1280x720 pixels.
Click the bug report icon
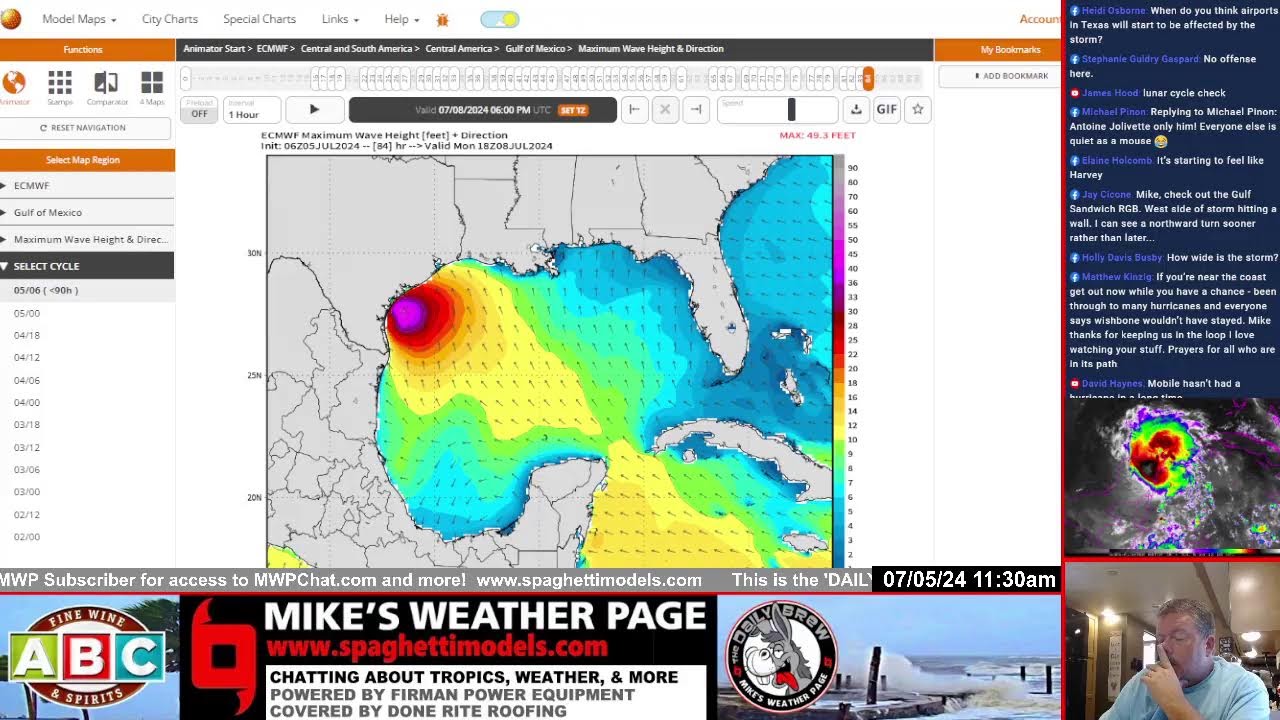point(442,19)
